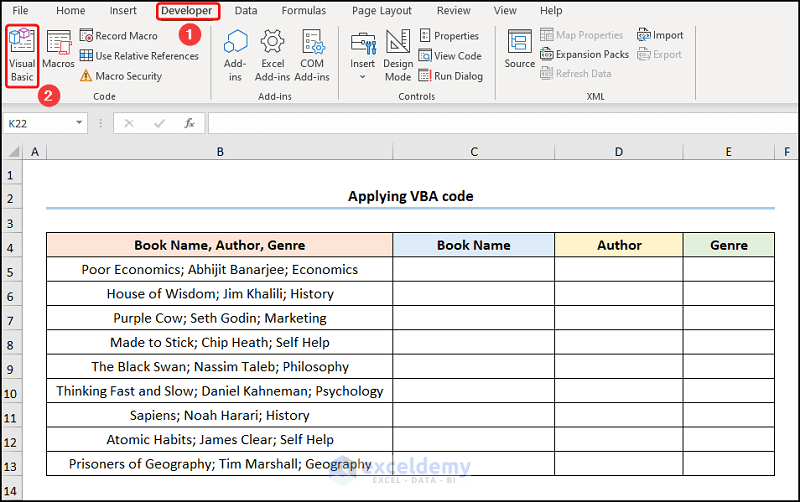Switch to the Home tab
Image resolution: width=800 pixels, height=502 pixels.
tap(70, 11)
